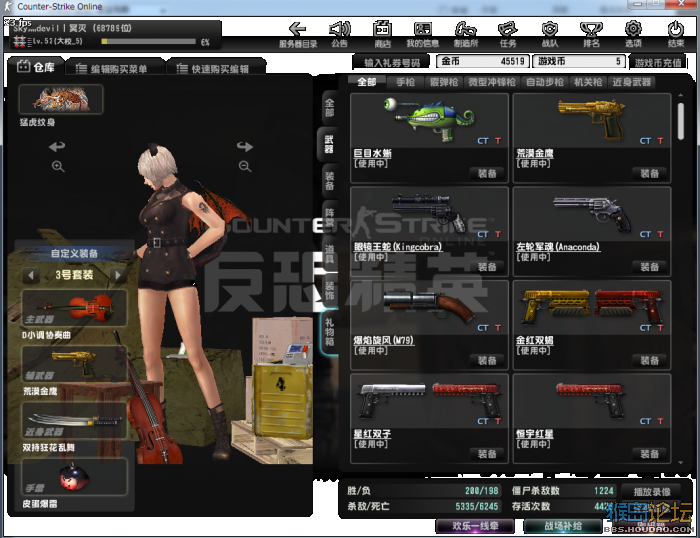This screenshot has width=700, height=538.
Task: Open the 商店 shop icon
Action: 382,29
